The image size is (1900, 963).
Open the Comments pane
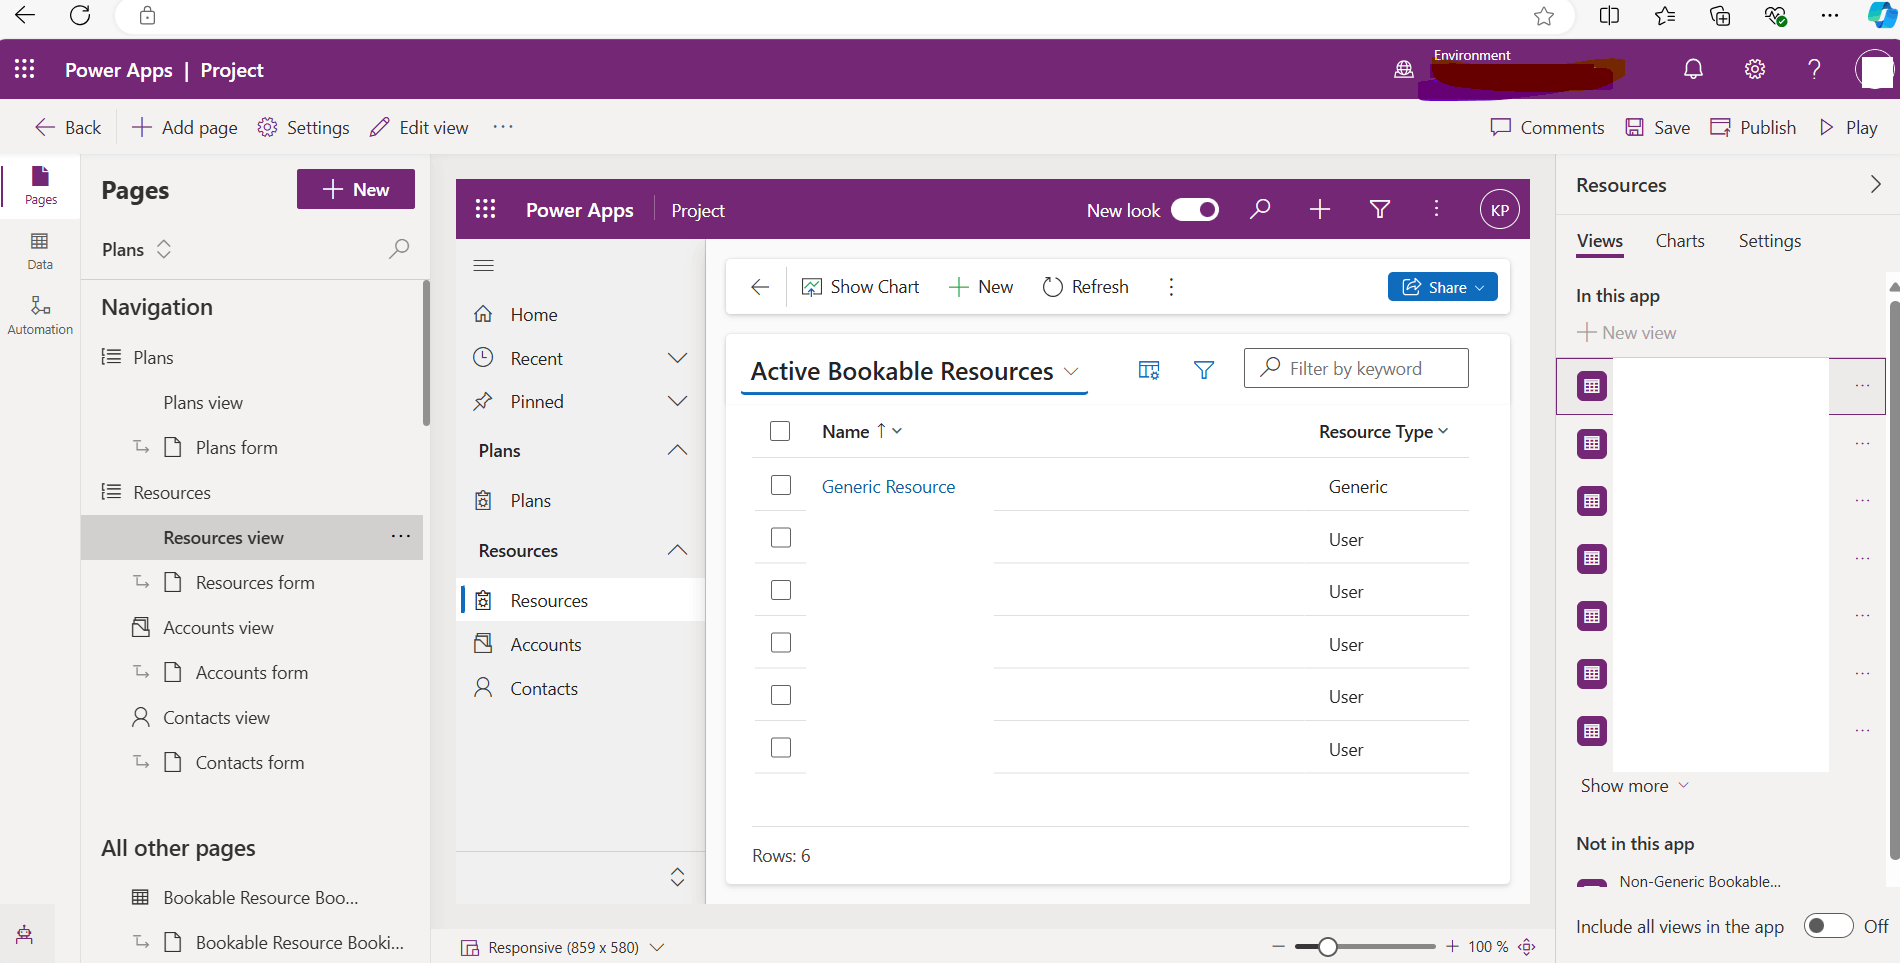[x=1547, y=127]
